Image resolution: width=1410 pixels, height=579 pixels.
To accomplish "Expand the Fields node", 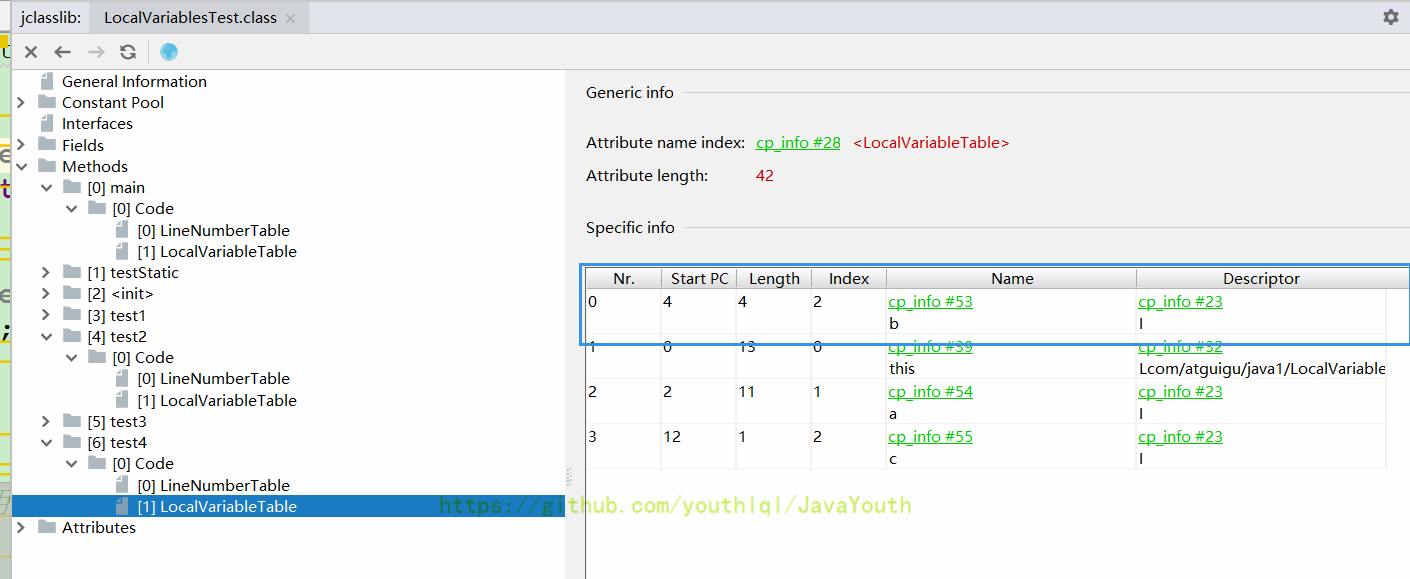I will (21, 145).
